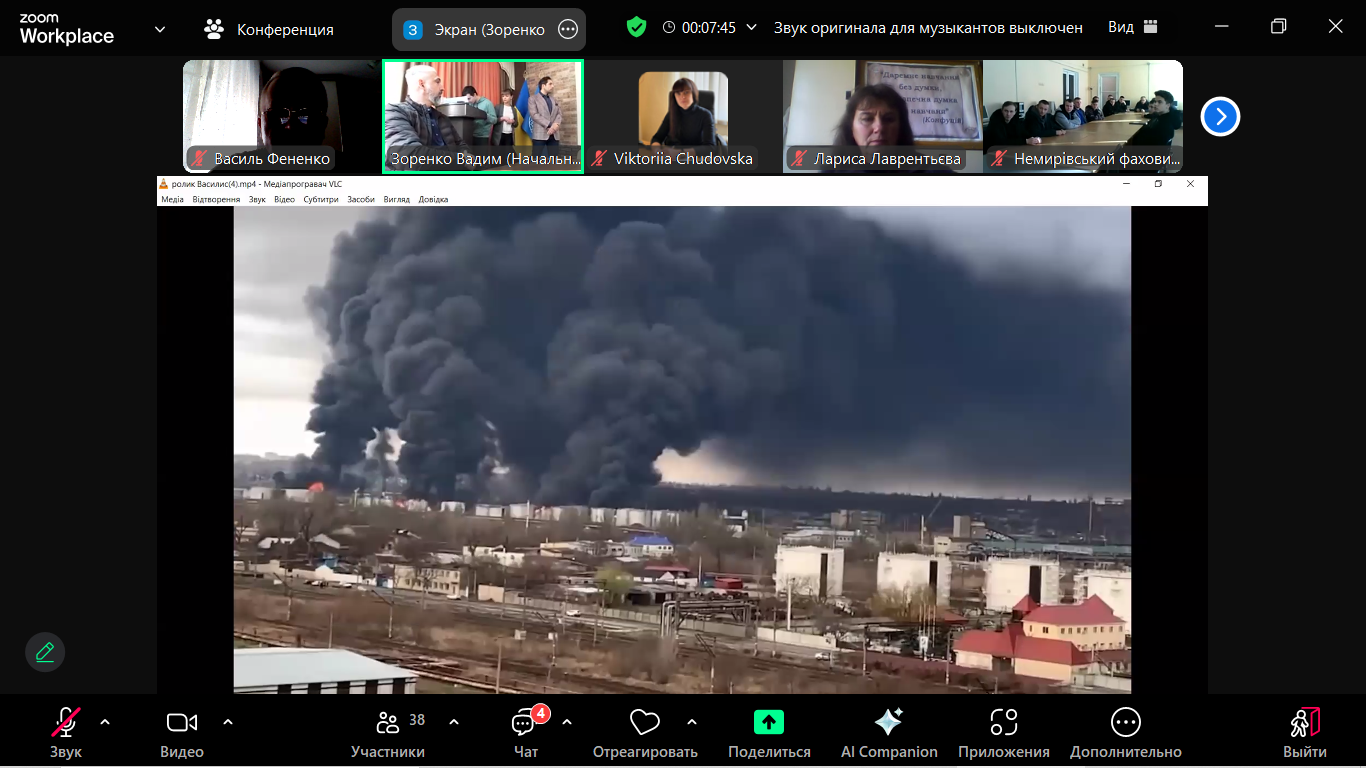Select the Конференция tab

point(269,29)
